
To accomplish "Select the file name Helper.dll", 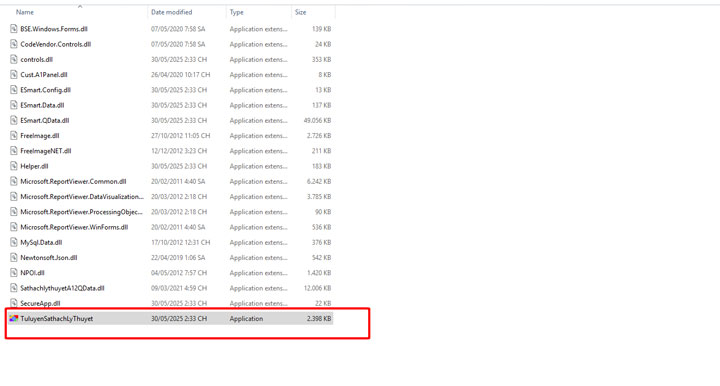I will pyautogui.click(x=34, y=166).
